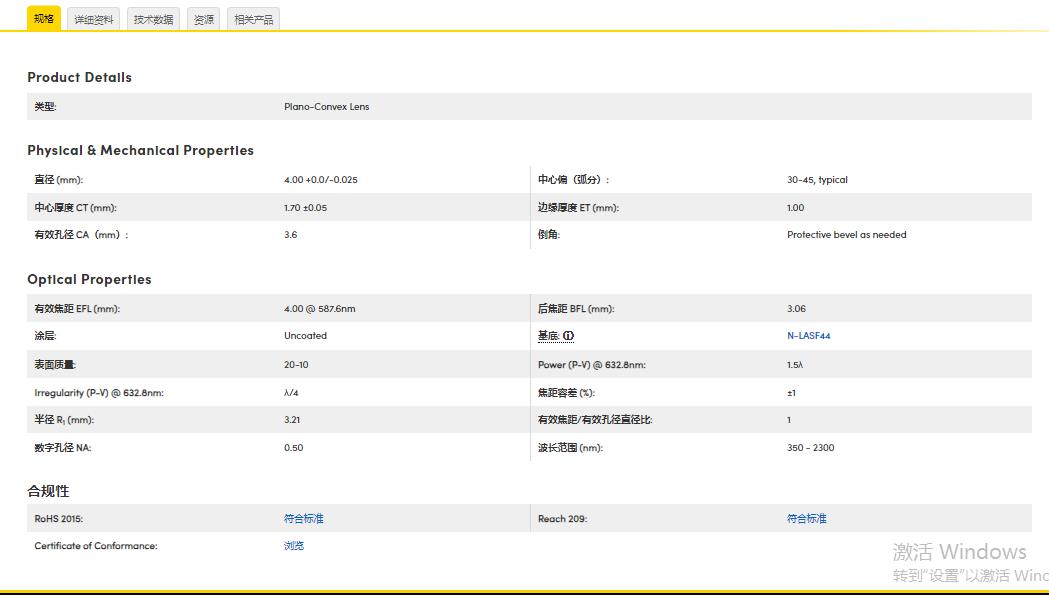The height and width of the screenshot is (595, 1049).
Task: Go to the 相关产品 tab
Action: point(253,19)
